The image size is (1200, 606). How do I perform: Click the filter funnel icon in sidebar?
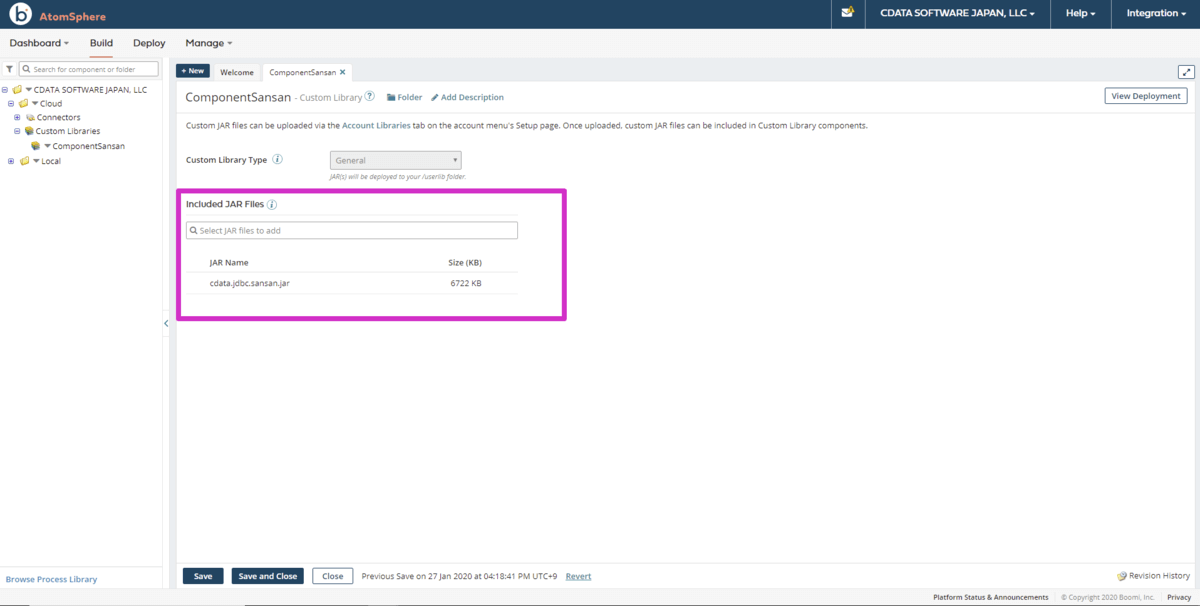click(9, 69)
